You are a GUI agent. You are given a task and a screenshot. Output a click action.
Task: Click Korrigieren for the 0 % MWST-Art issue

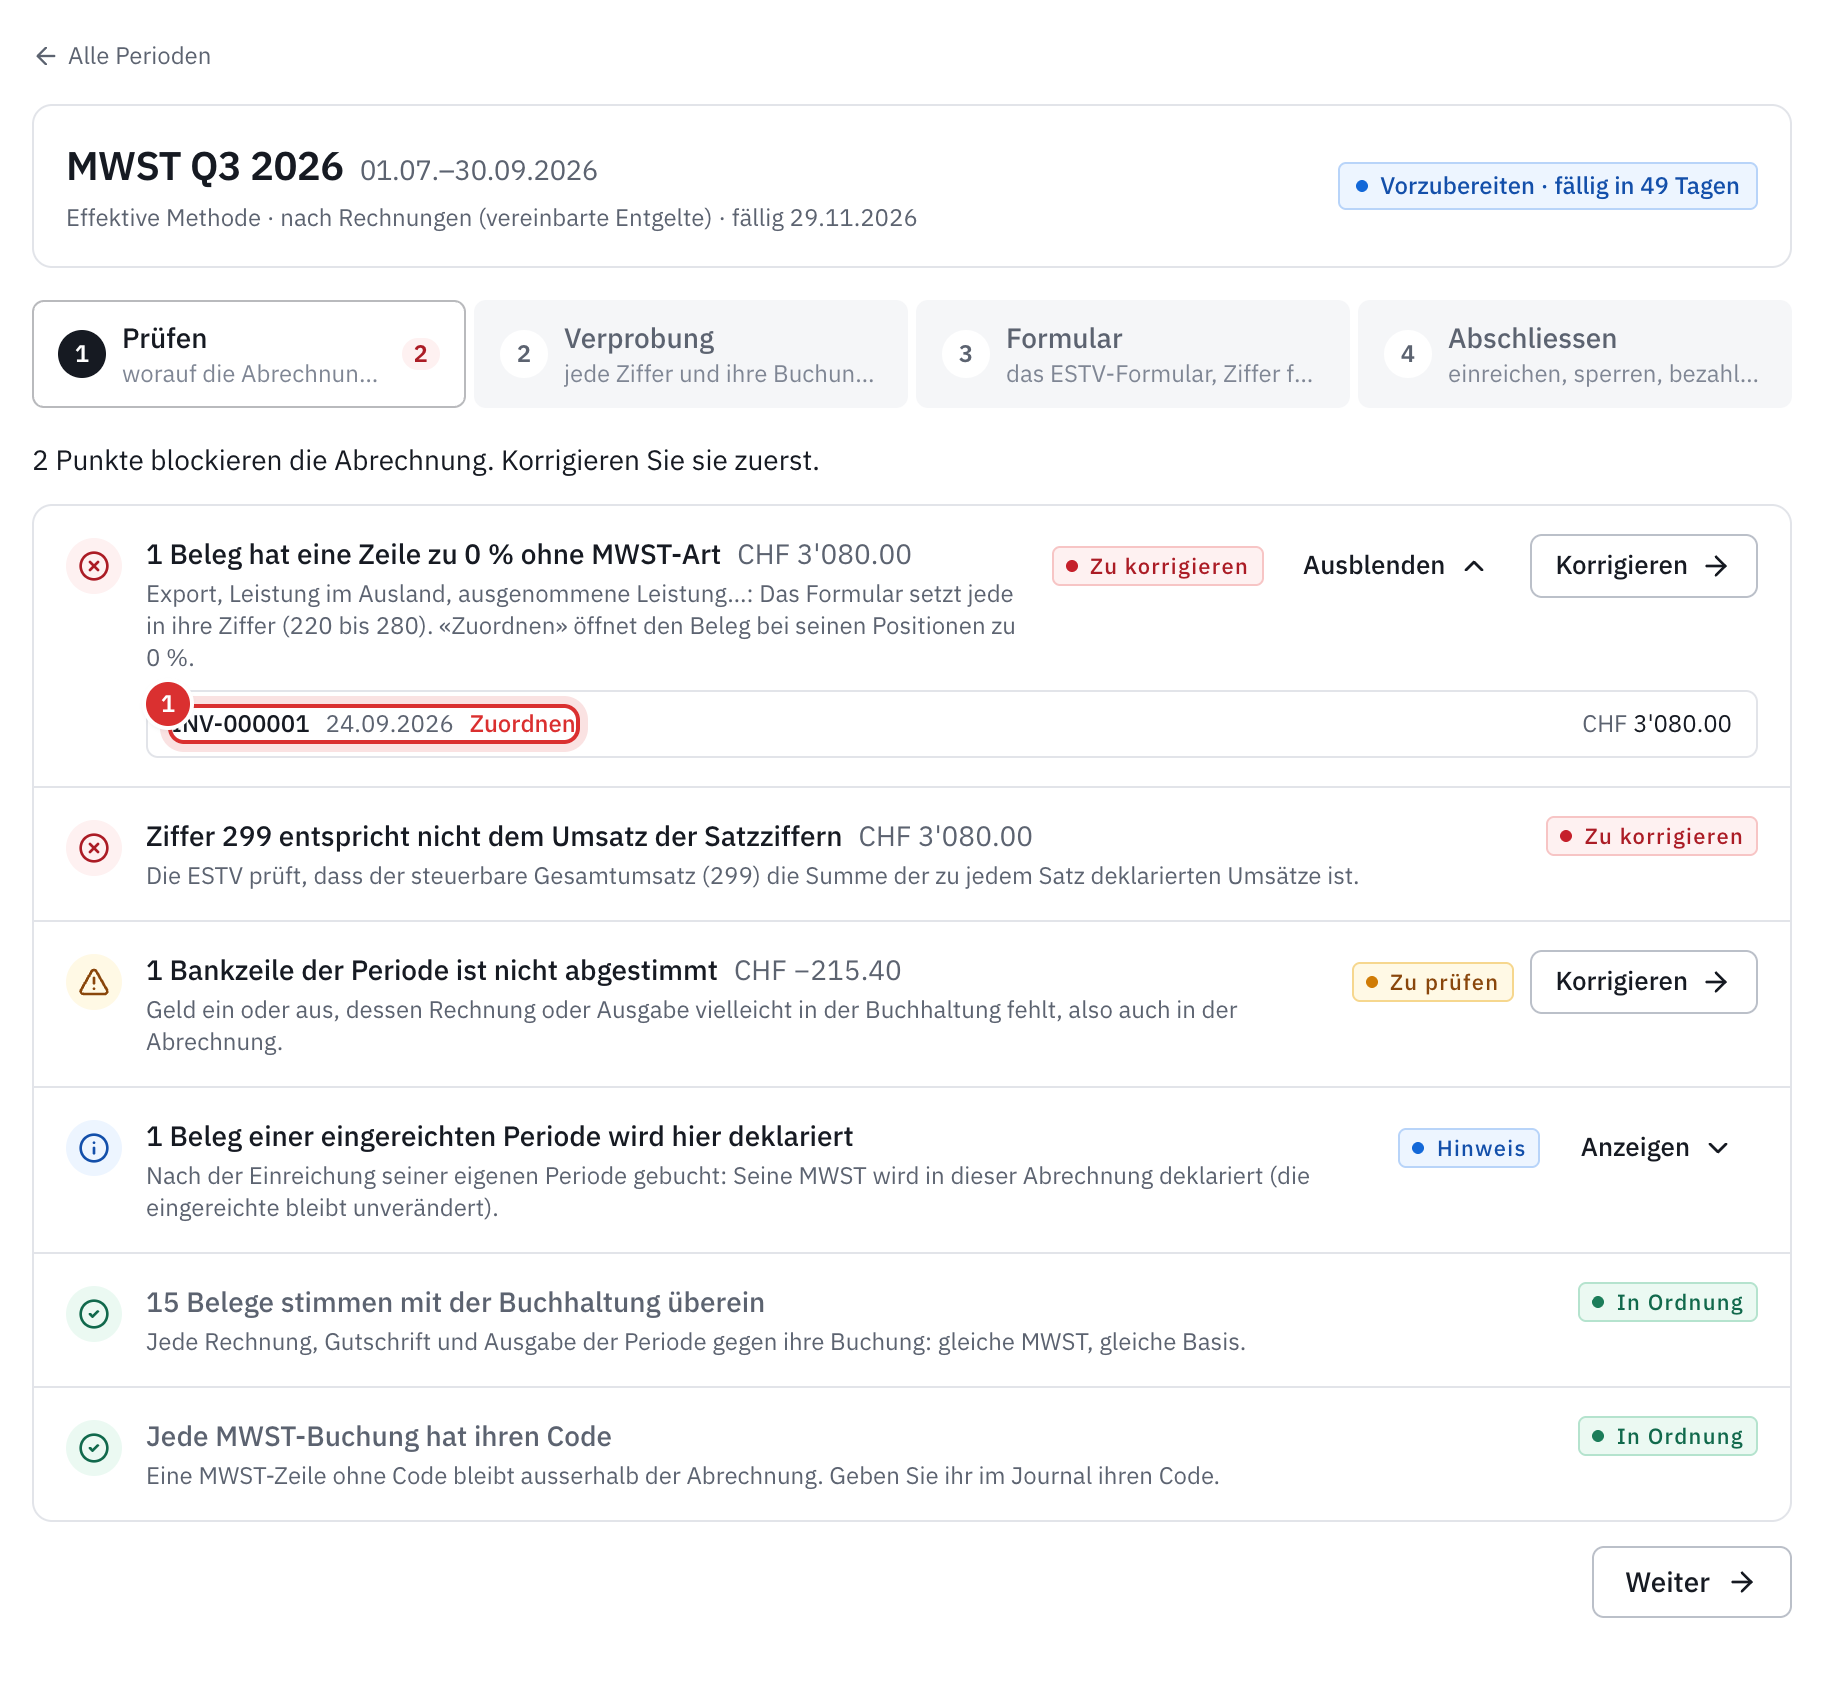pos(1643,566)
